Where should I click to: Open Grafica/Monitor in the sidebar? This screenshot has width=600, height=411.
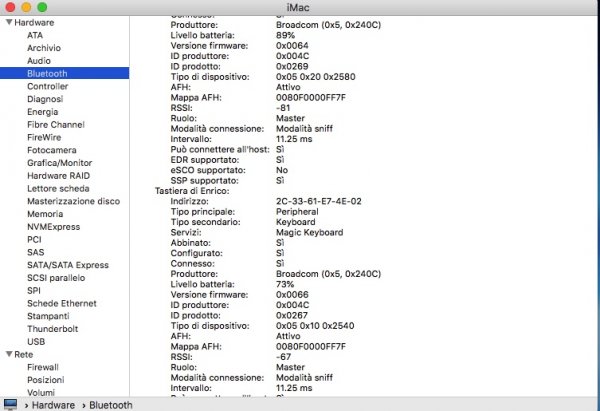pyautogui.click(x=59, y=163)
